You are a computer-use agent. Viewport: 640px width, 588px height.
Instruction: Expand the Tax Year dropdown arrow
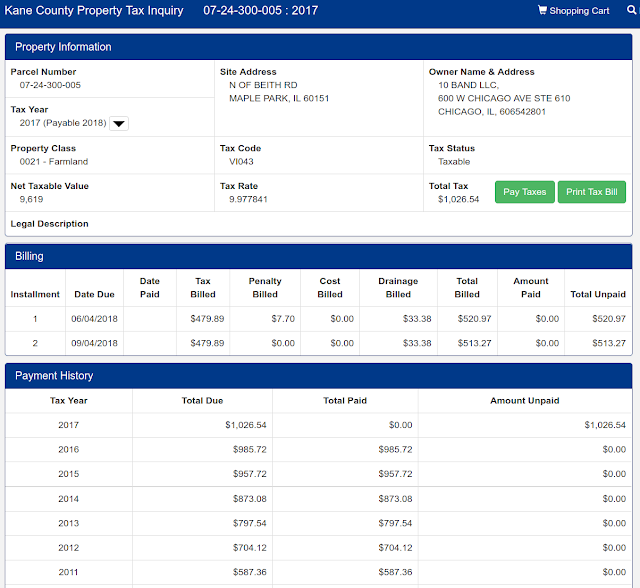tap(119, 124)
